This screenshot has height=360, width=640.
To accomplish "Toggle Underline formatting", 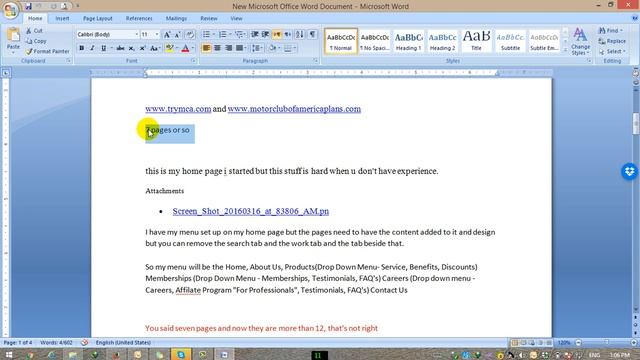I will pyautogui.click(x=103, y=48).
